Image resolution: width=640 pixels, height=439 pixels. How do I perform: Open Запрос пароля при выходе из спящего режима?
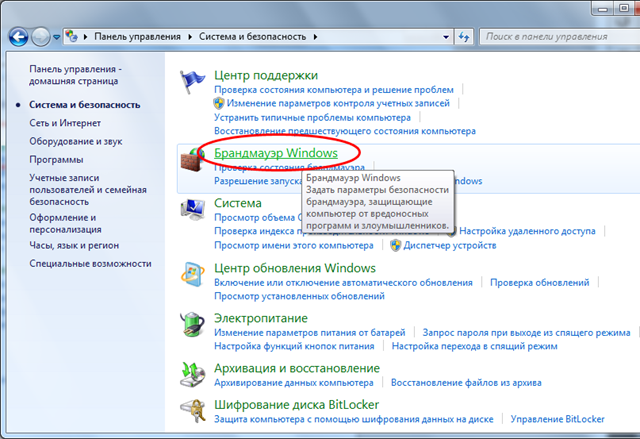point(527,333)
